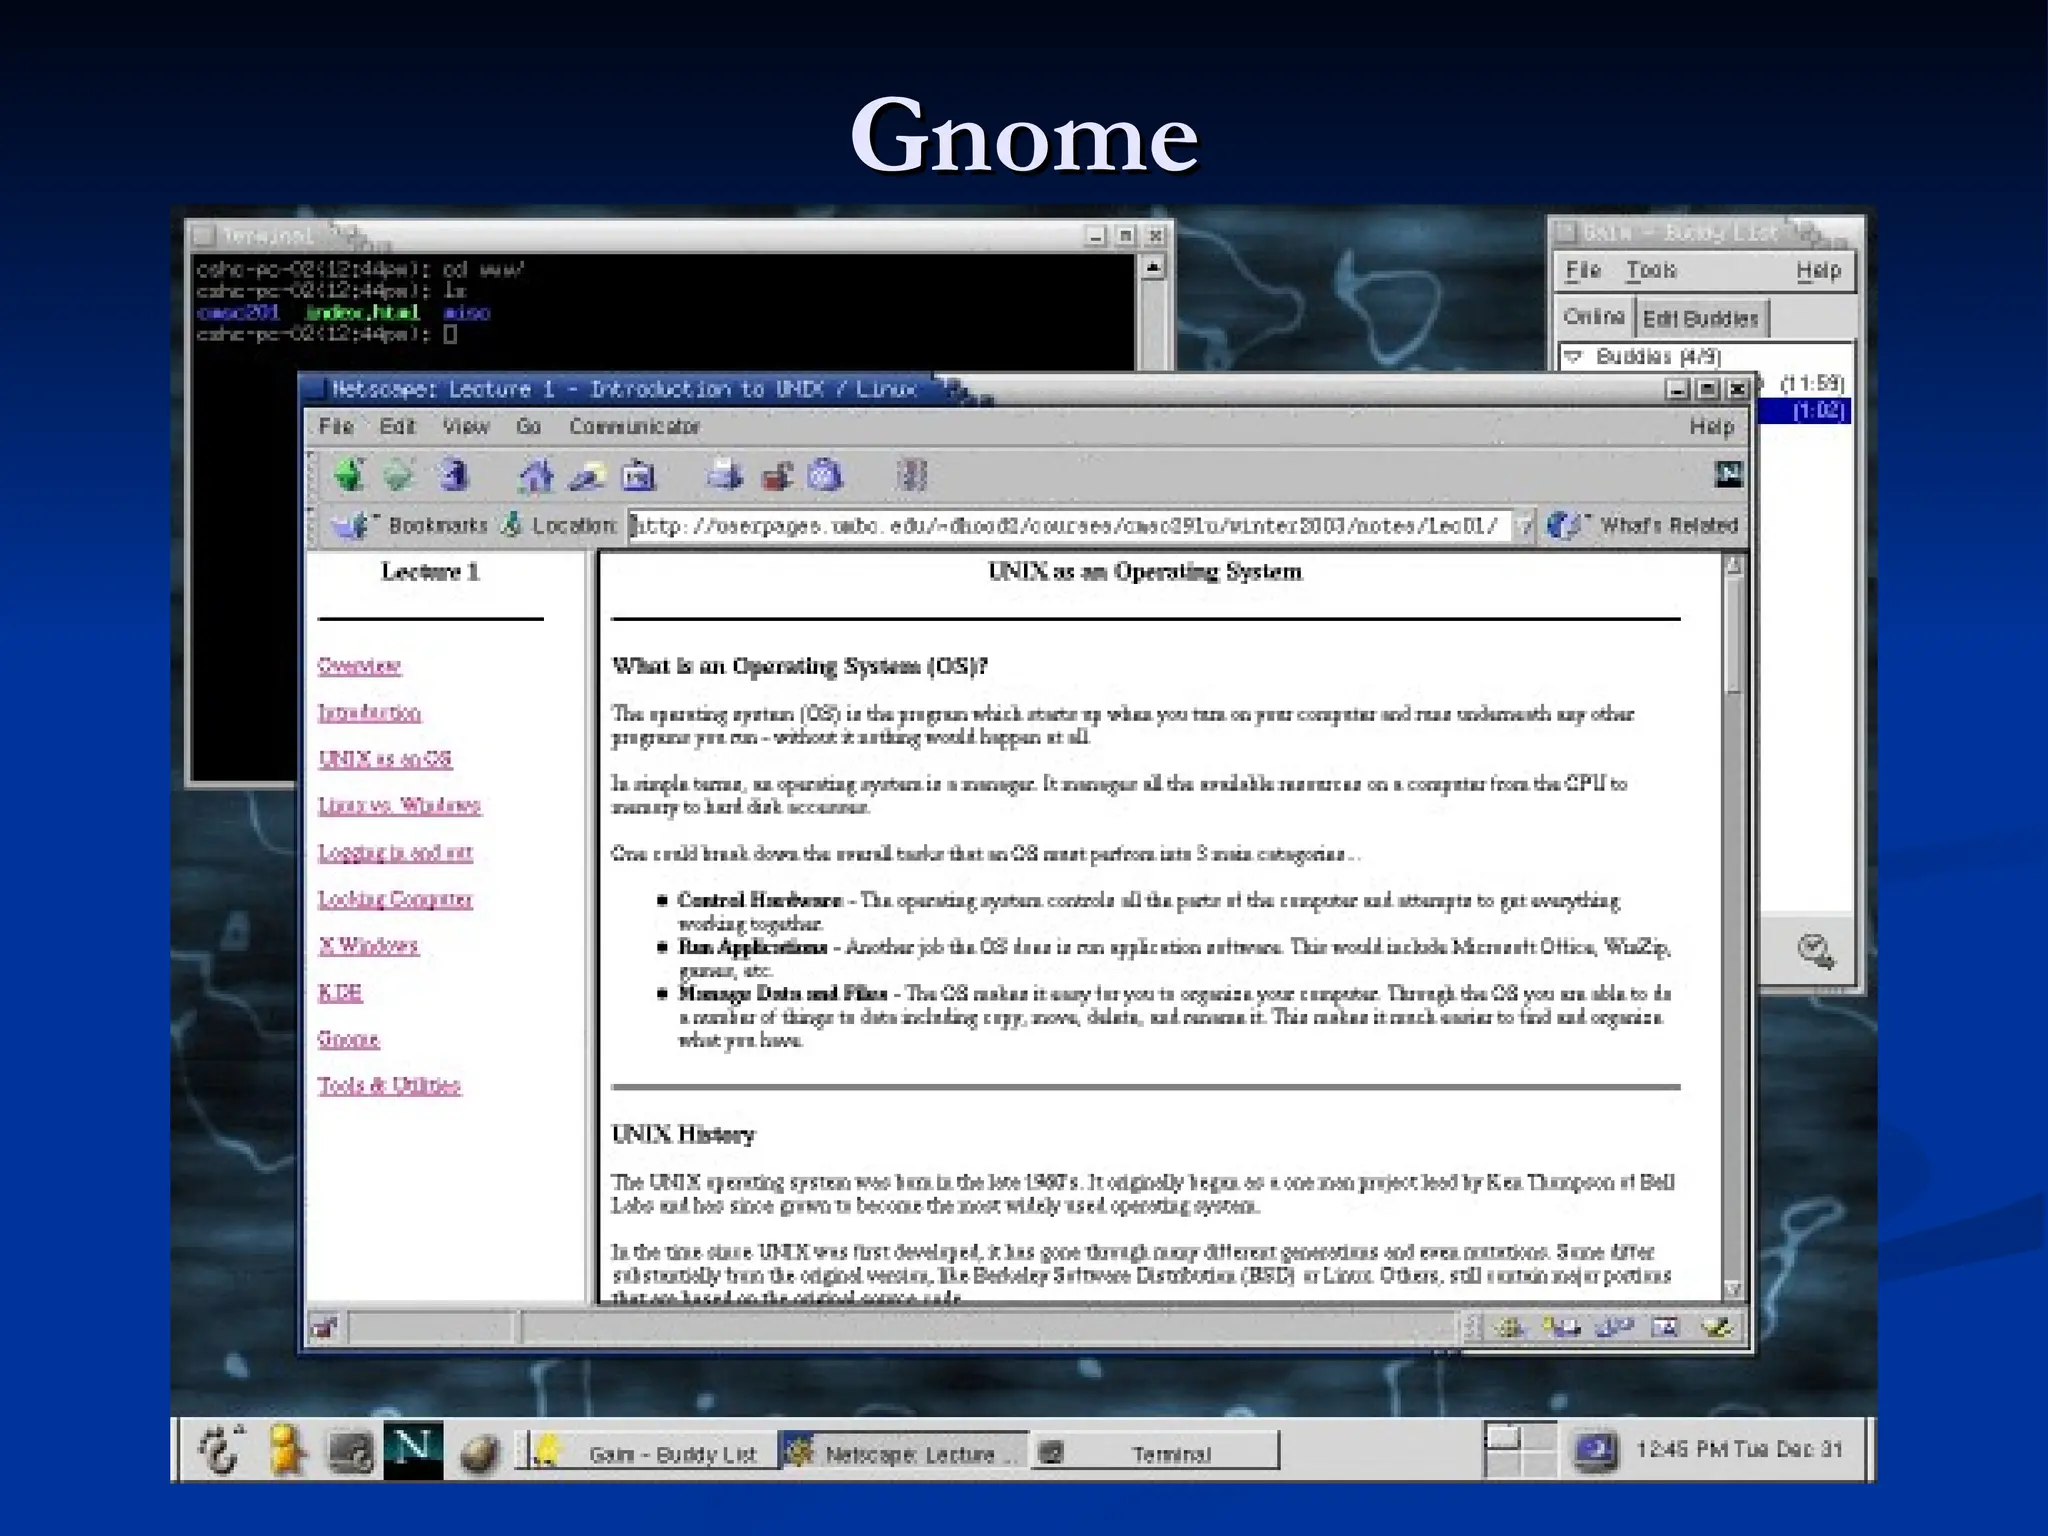Viewport: 2048px width, 1536px height.
Task: Open the Communicator menu
Action: pos(634,427)
